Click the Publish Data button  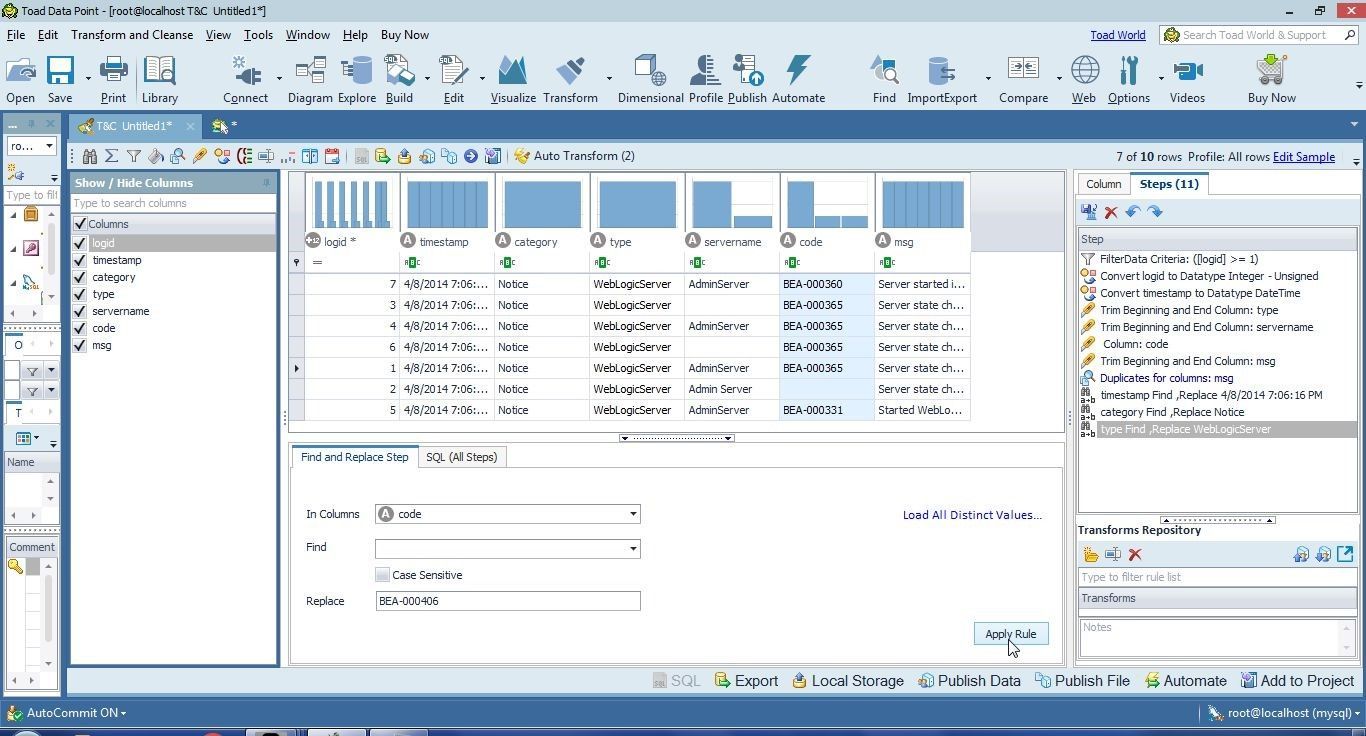point(969,681)
